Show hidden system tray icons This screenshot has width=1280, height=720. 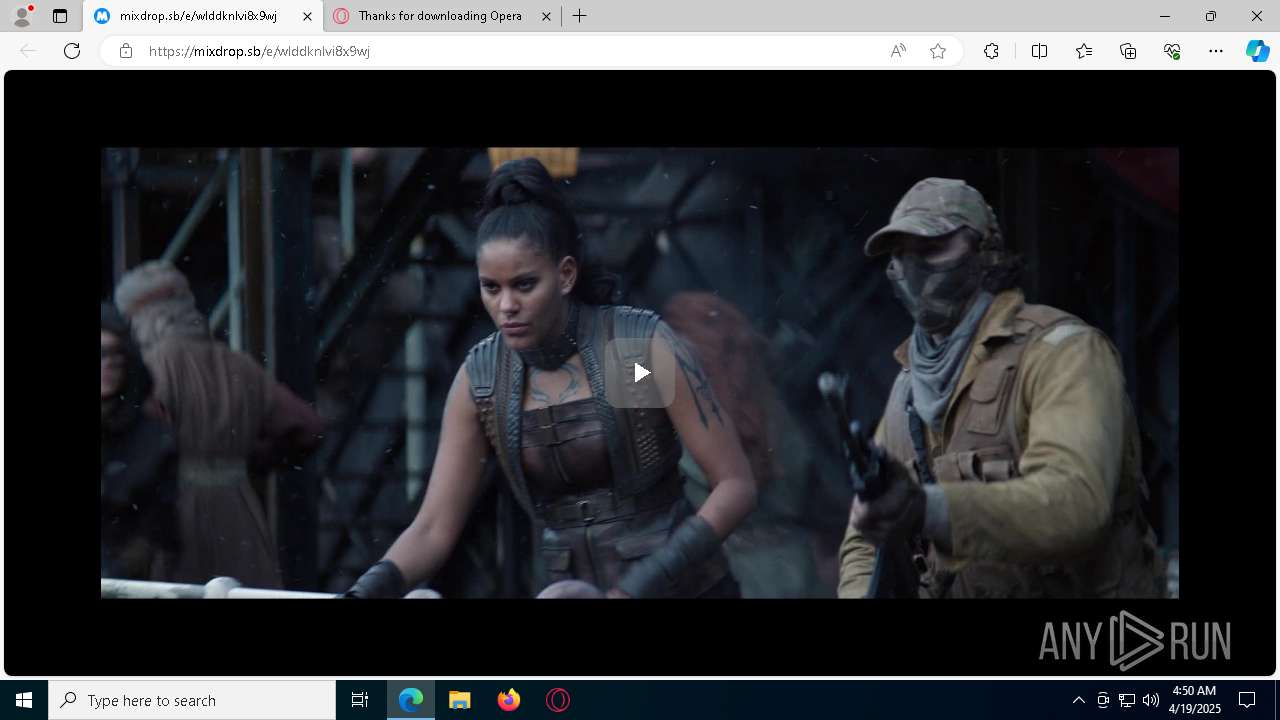(1078, 700)
